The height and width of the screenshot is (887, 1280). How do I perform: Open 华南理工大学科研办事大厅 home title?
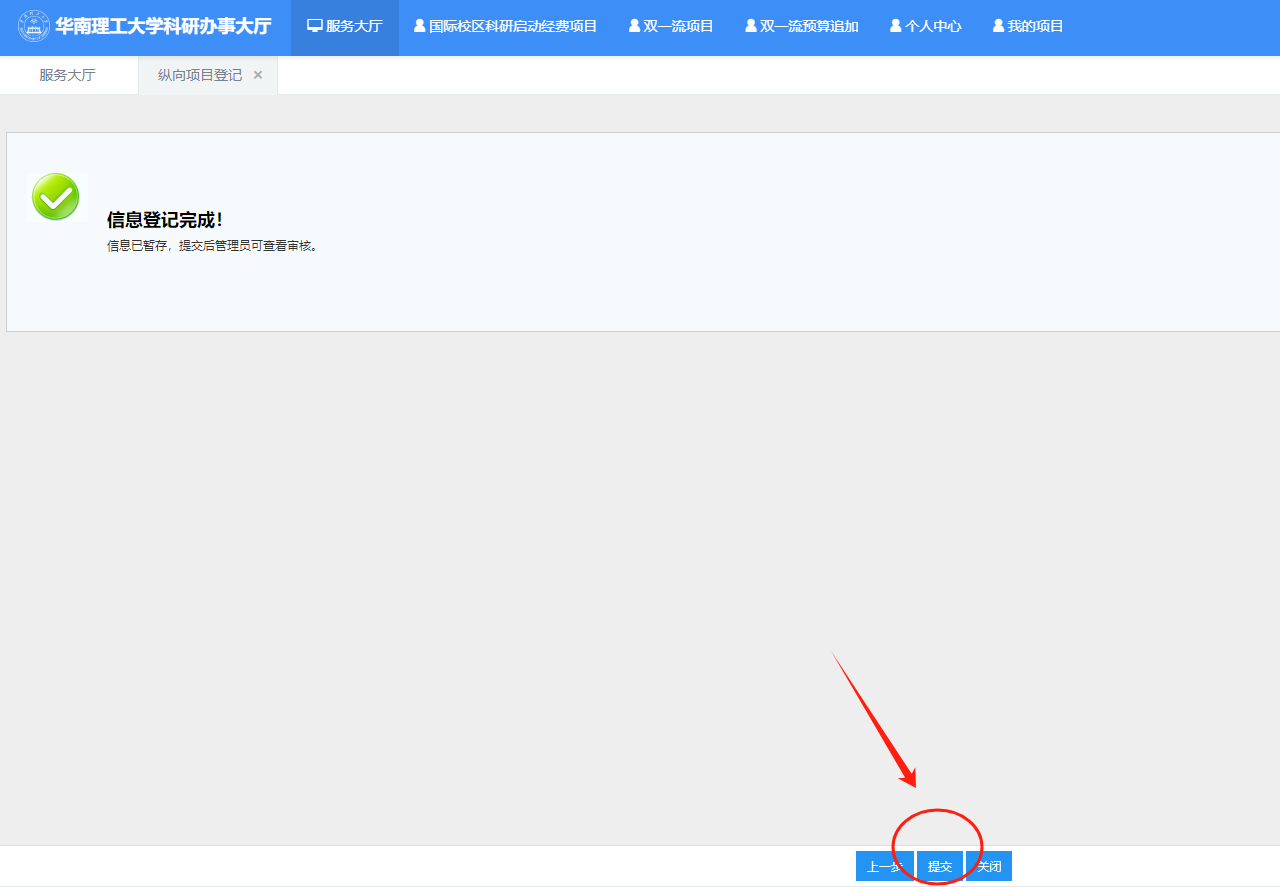[x=163, y=26]
